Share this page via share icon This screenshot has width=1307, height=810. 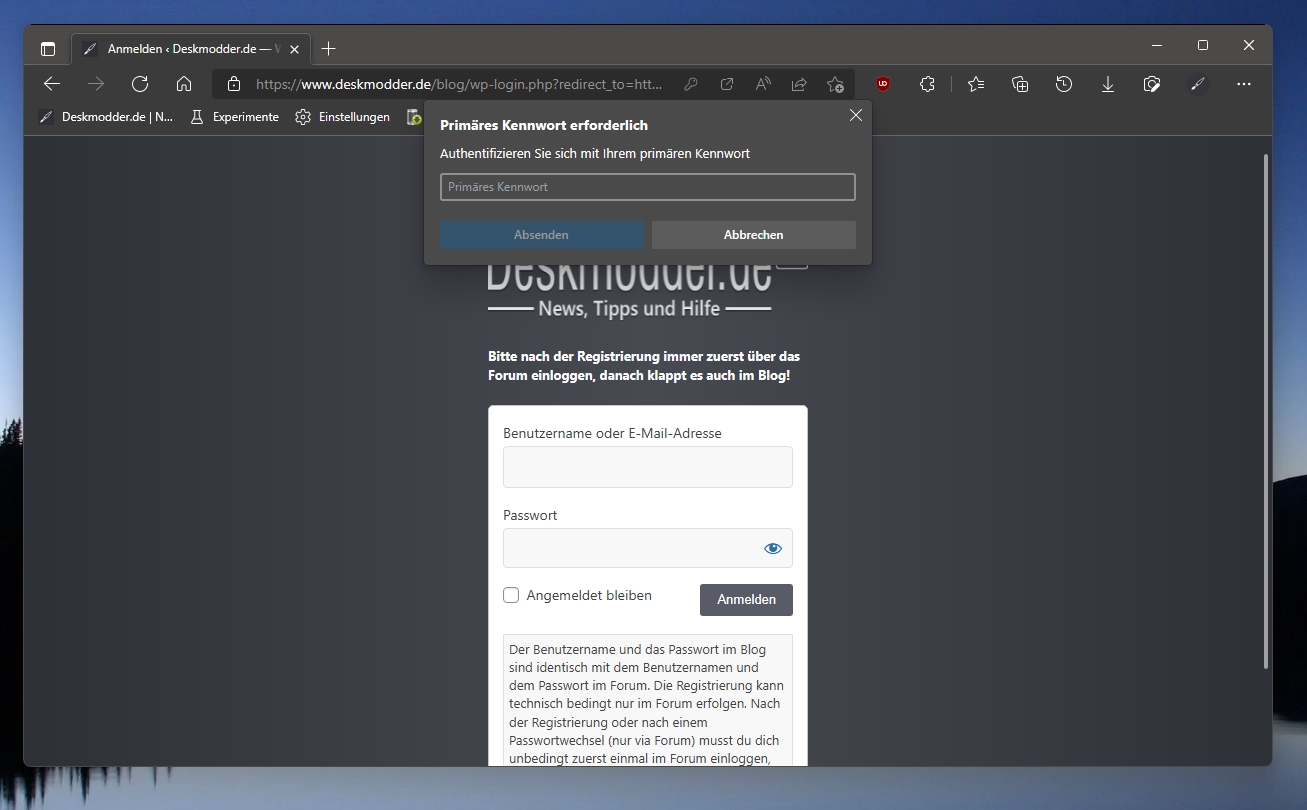[799, 84]
